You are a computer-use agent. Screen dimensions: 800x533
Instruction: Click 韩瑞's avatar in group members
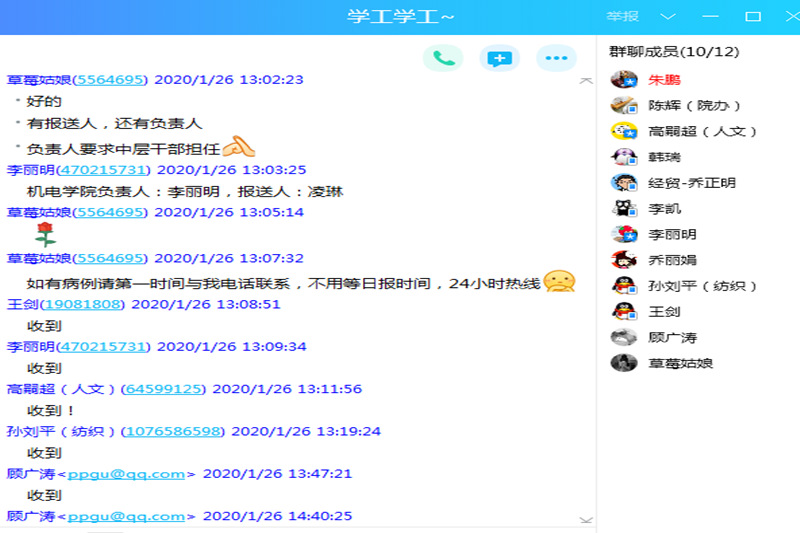coord(625,157)
